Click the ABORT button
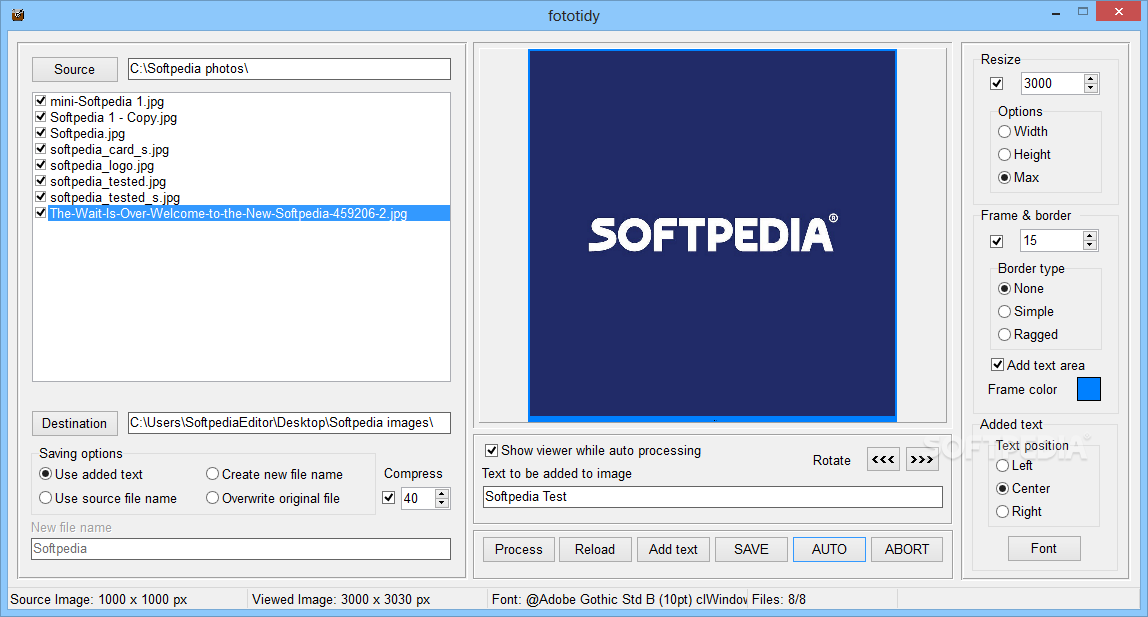The image size is (1148, 617). coord(906,549)
